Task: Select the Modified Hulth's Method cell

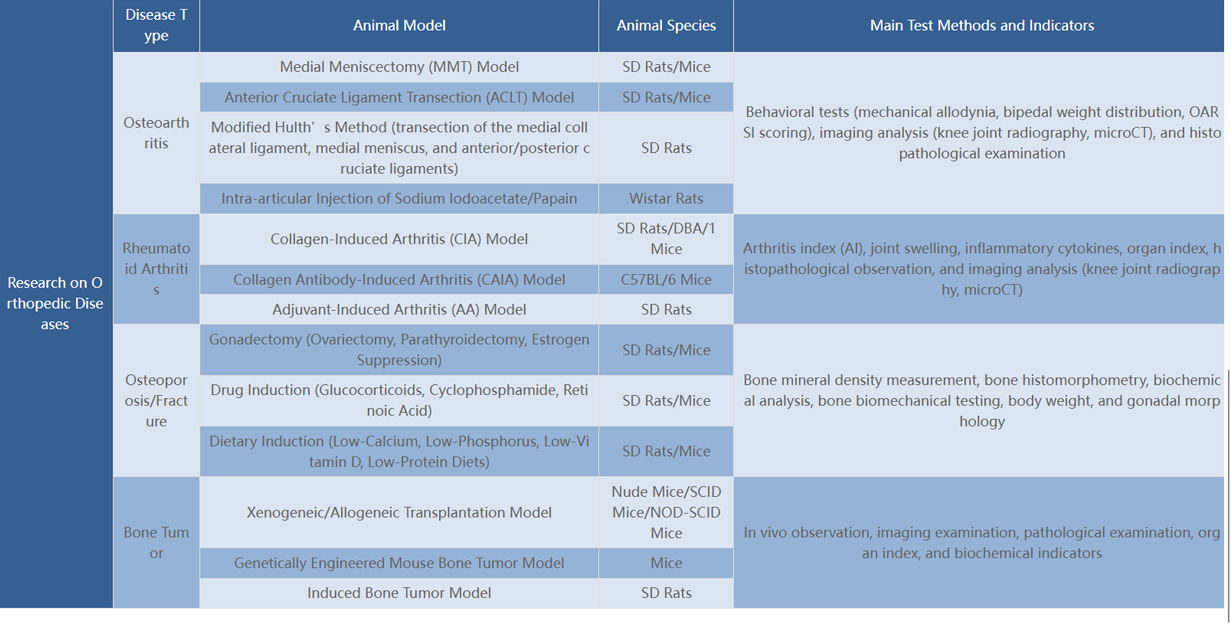Action: pos(399,148)
